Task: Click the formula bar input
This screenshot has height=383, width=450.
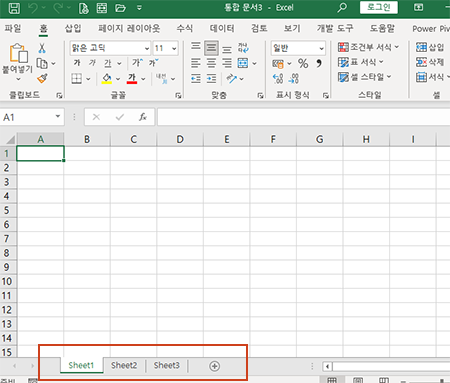Action: 303,117
